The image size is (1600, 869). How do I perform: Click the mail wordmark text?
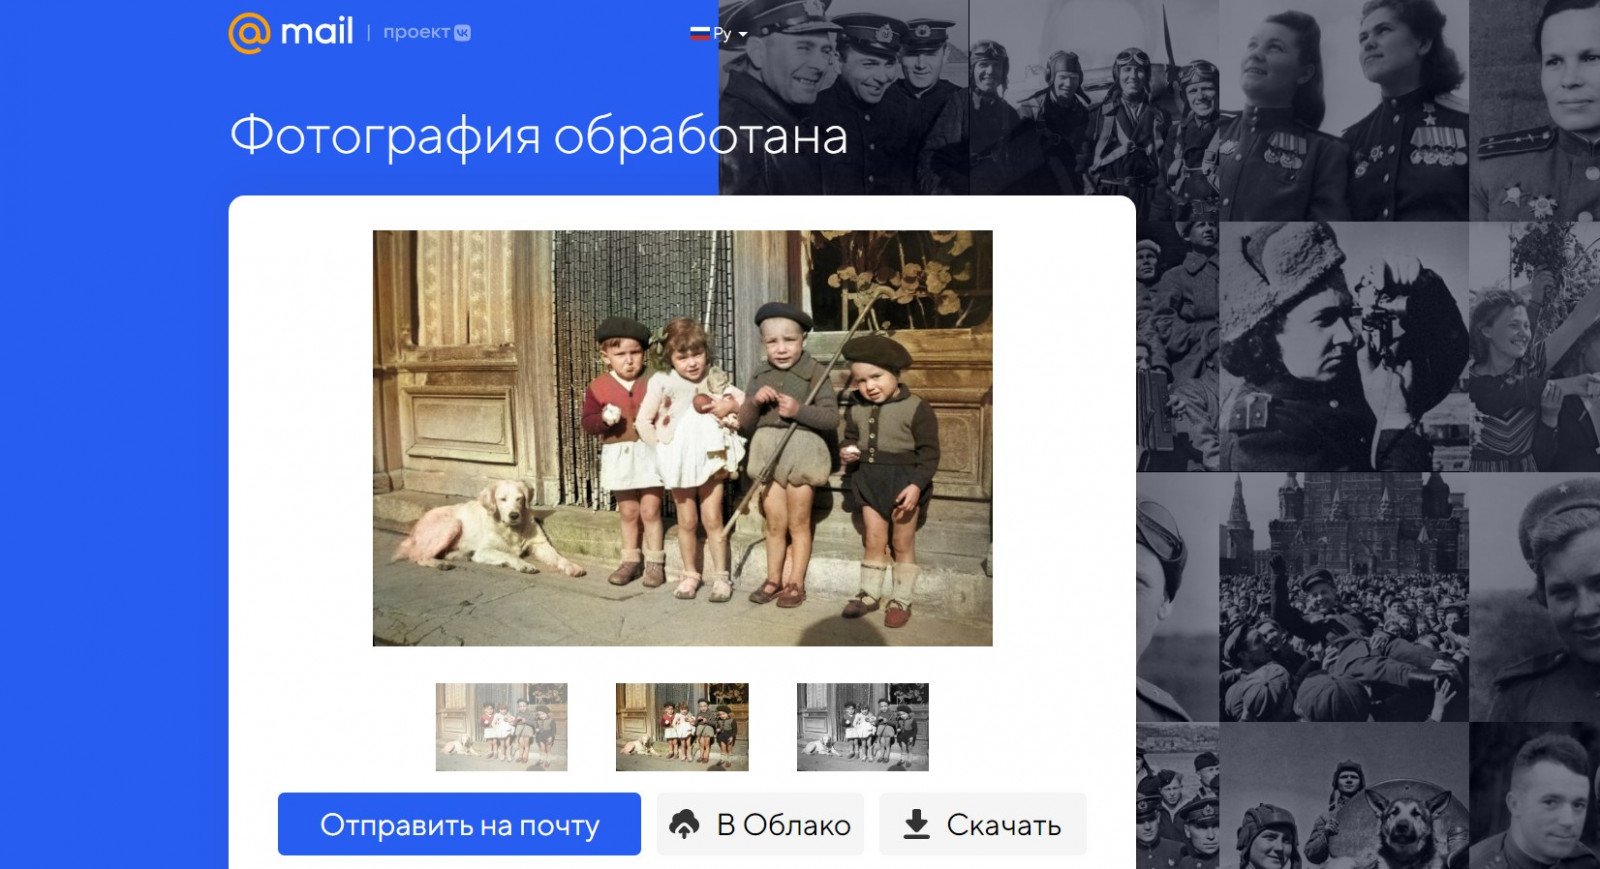click(x=316, y=33)
